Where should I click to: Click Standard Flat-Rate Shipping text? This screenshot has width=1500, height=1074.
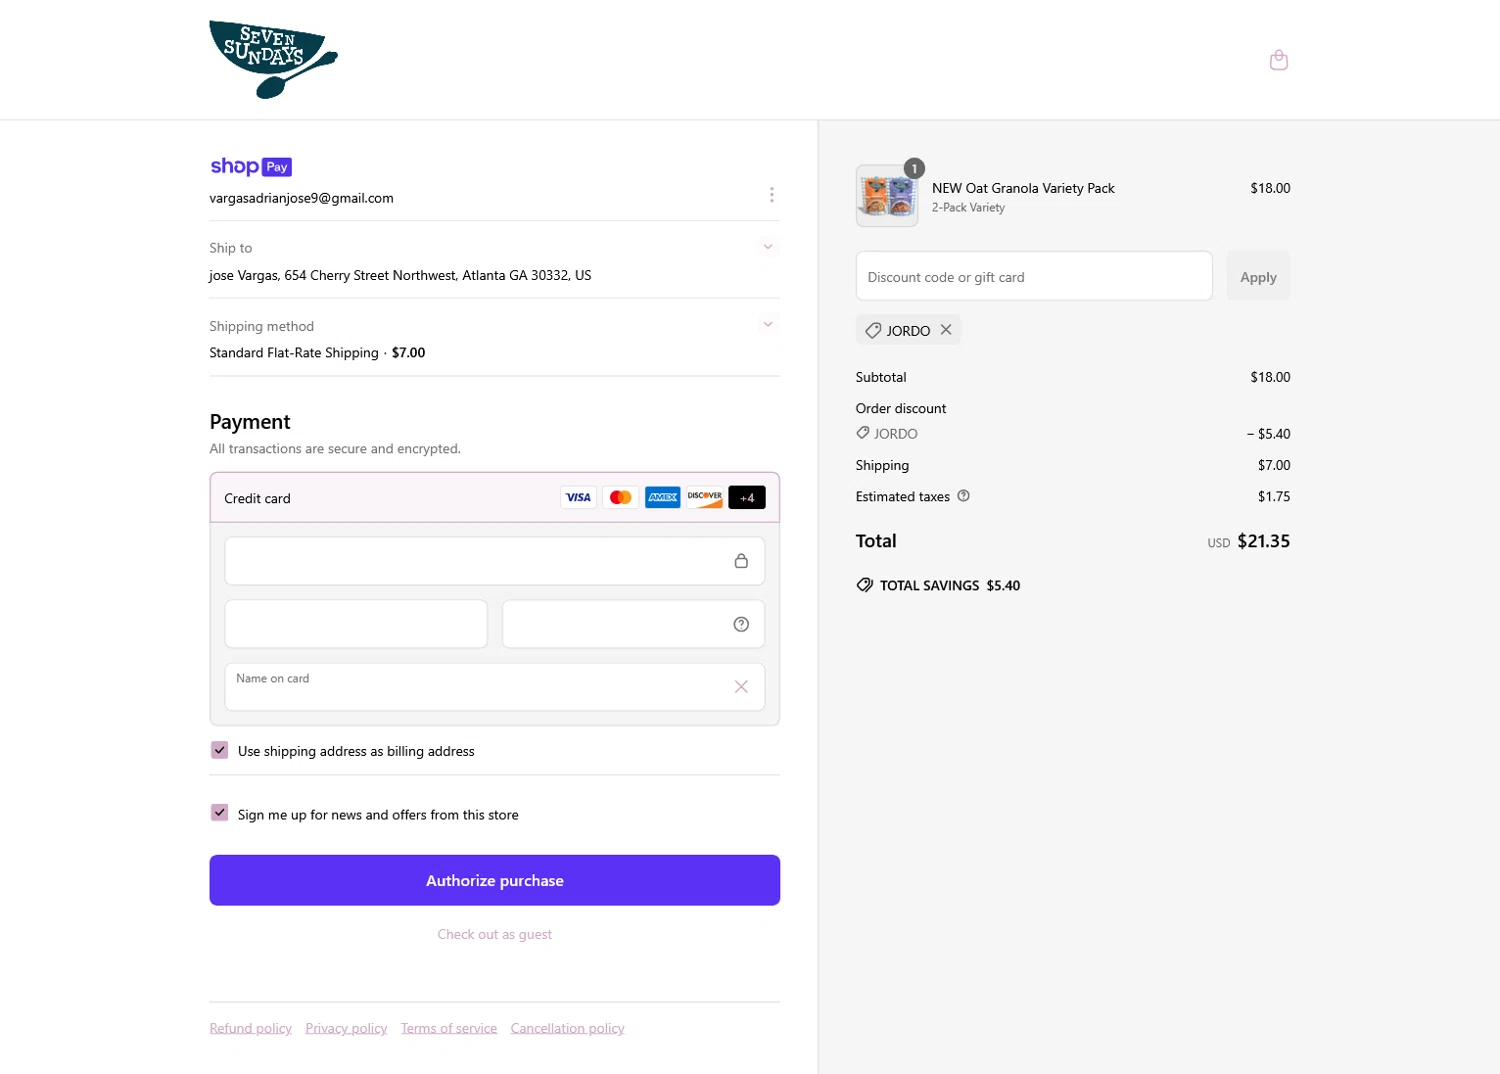point(294,353)
